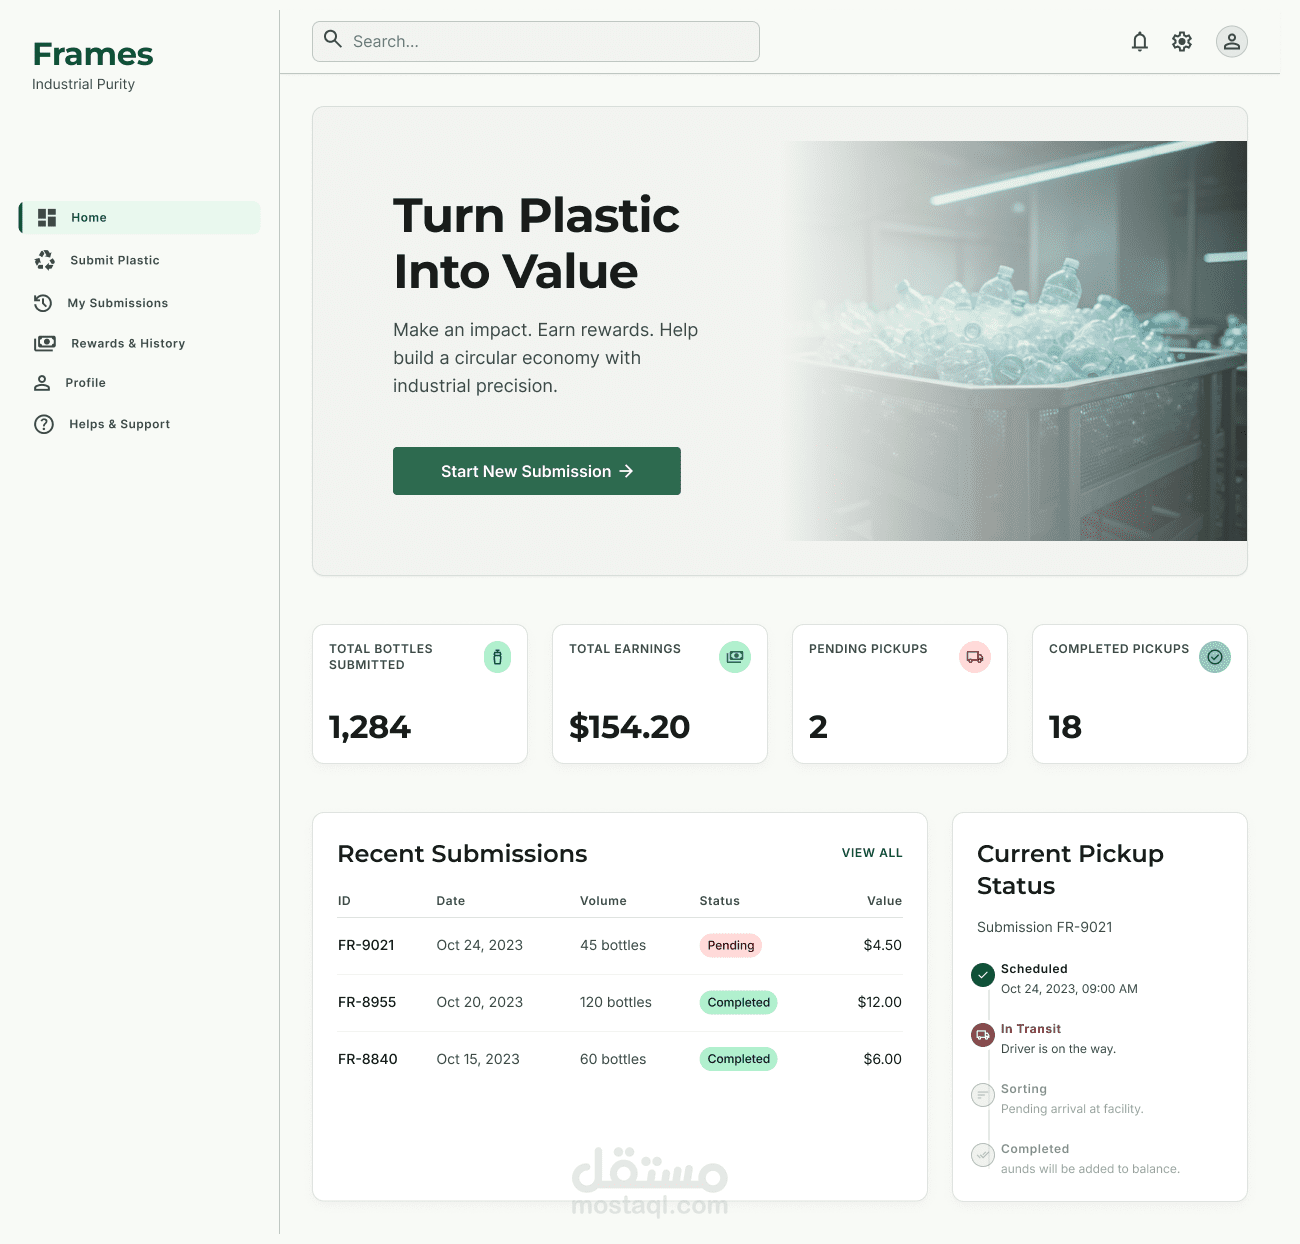Screen dimensions: 1300x1244
Task: Click the Sorting step label
Action: (x=1024, y=1089)
